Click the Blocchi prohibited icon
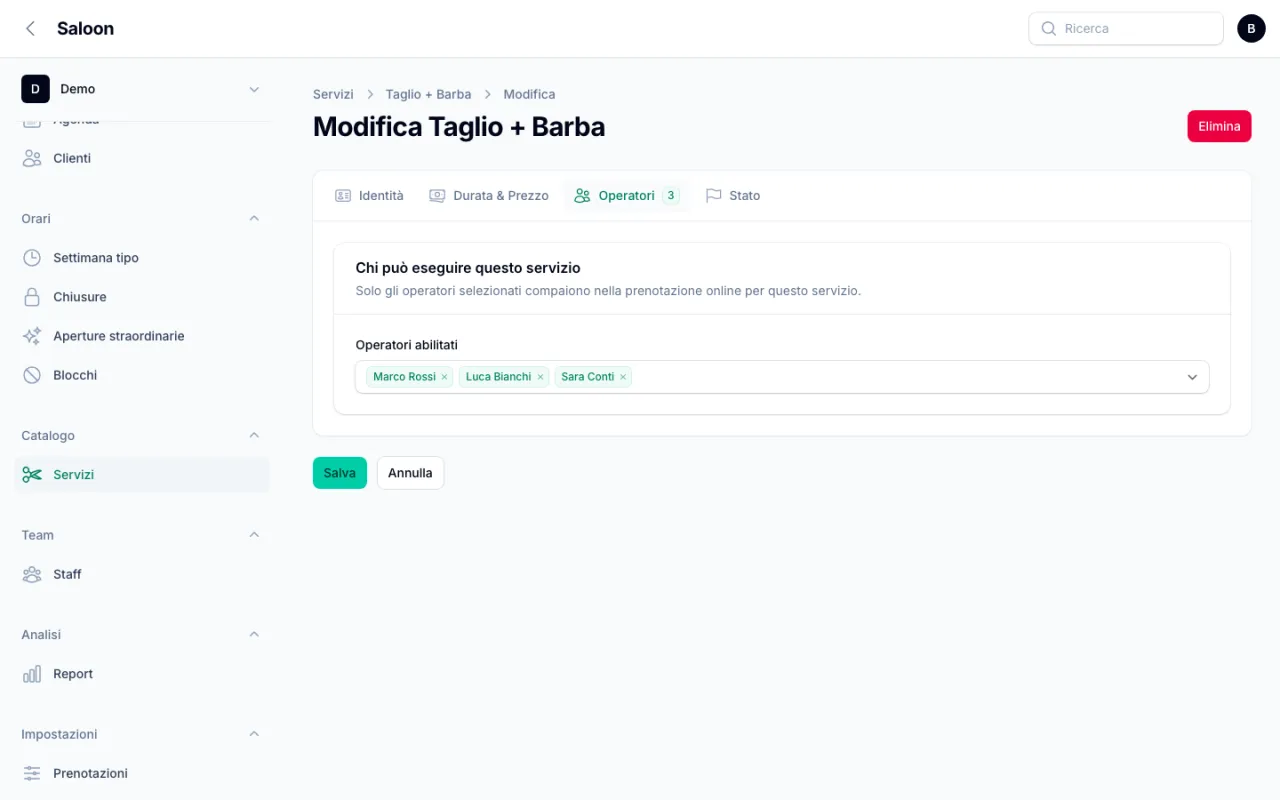 (x=32, y=375)
